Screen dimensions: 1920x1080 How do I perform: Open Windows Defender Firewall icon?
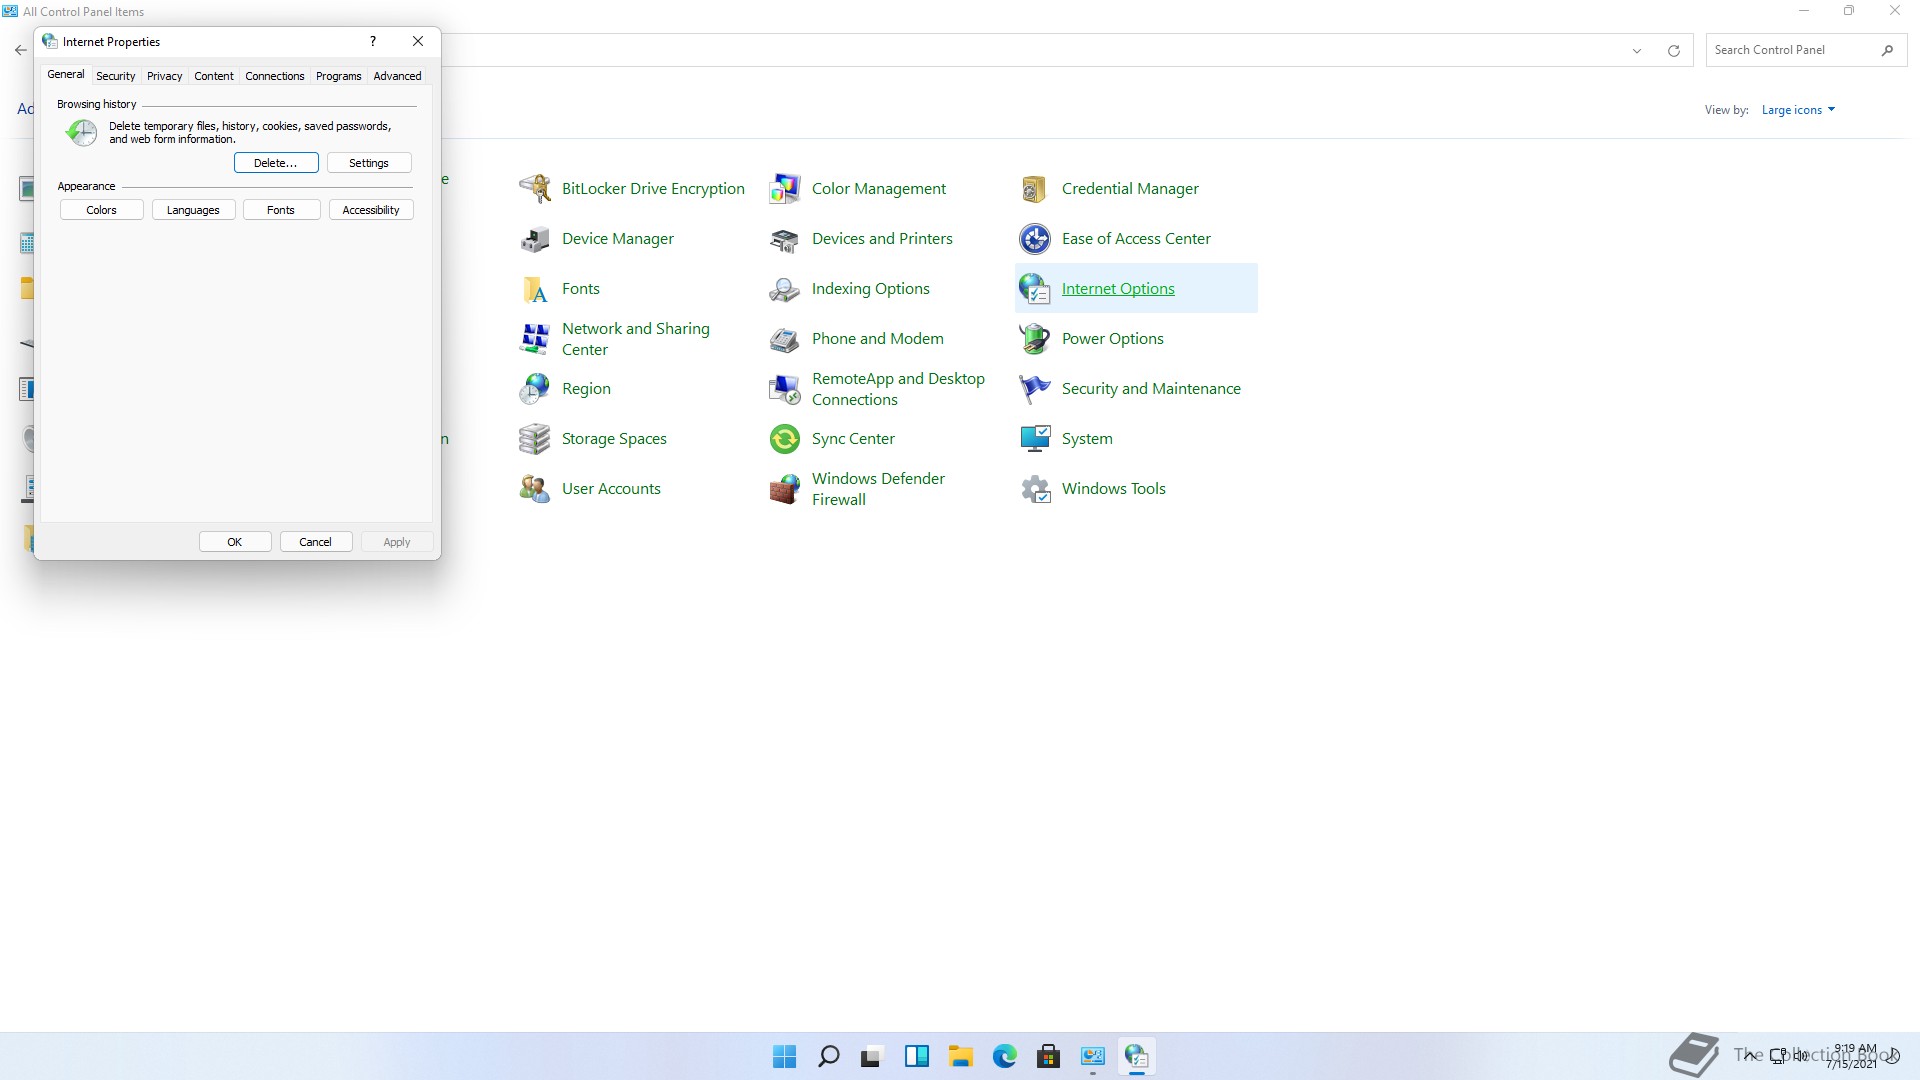pyautogui.click(x=785, y=488)
